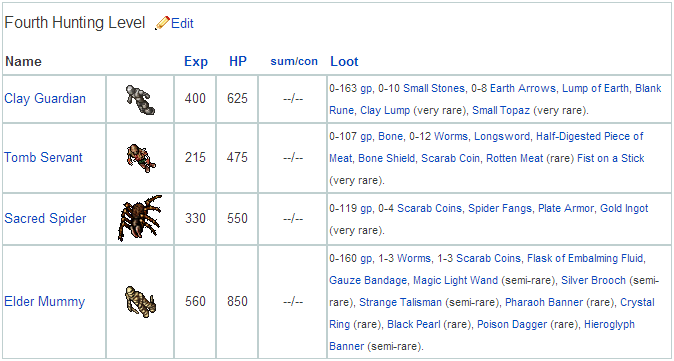Screen dimensions: 674x361
Task: Click the HP column header
Action: click(238, 61)
